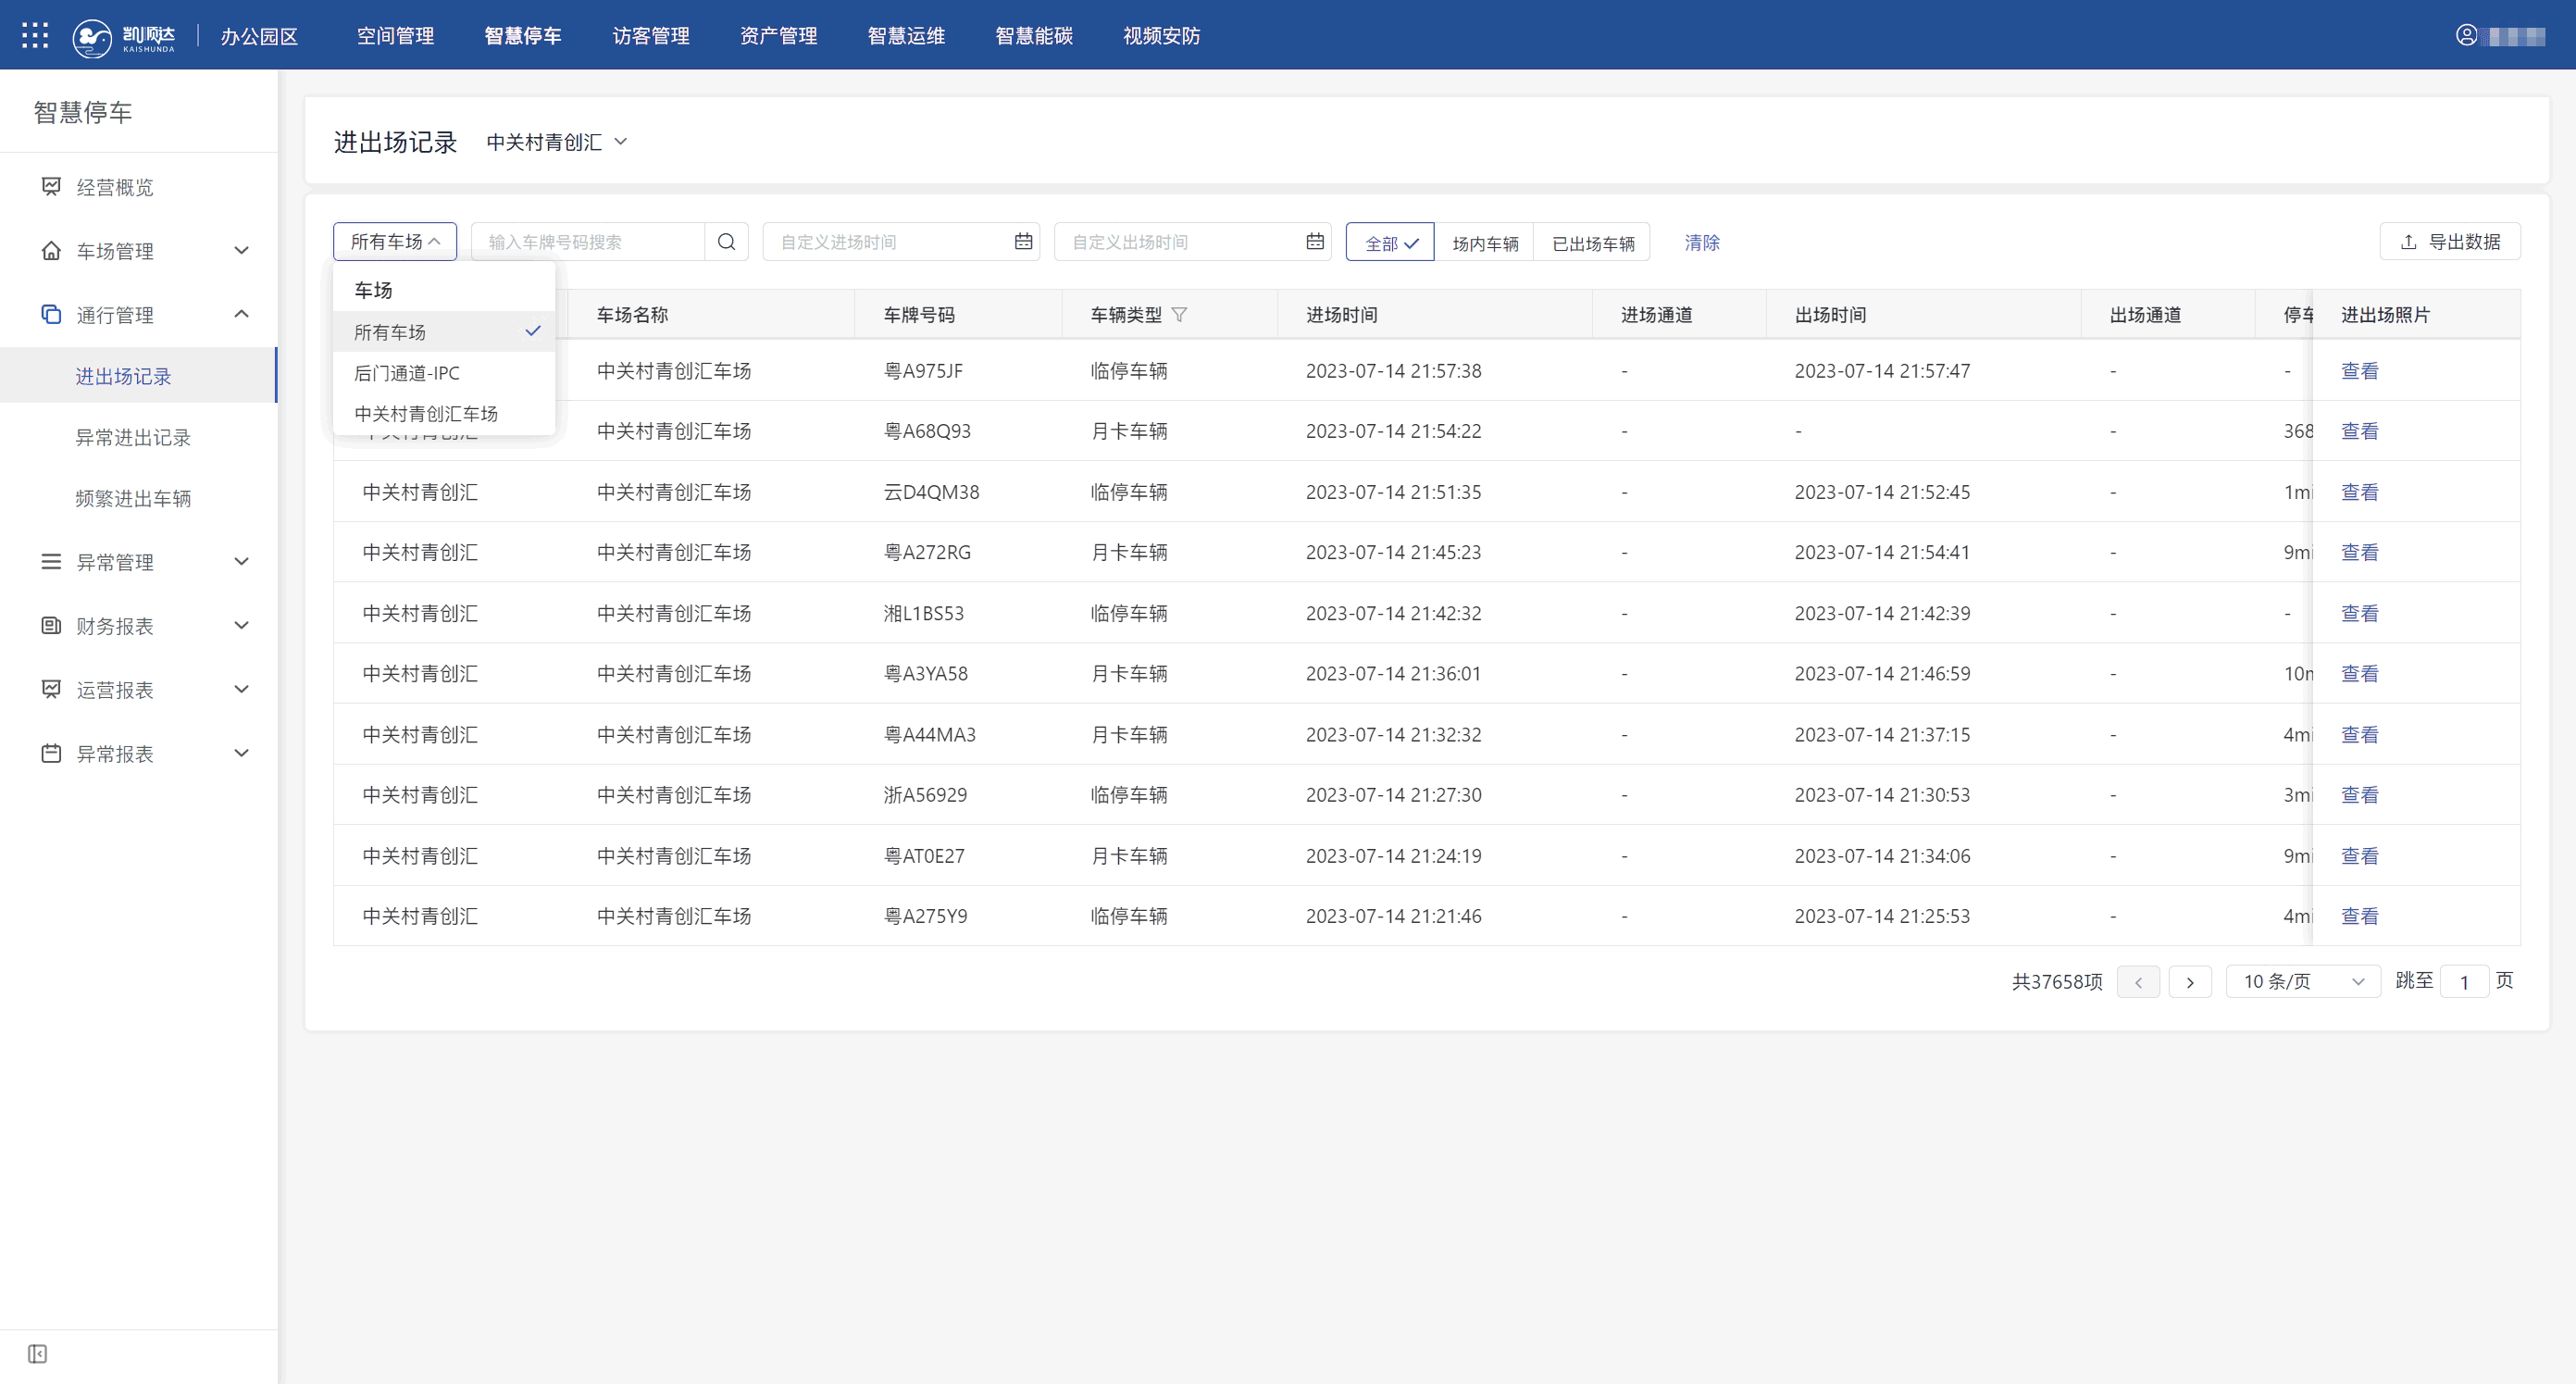This screenshot has width=2576, height=1384.
Task: Go to the next page arrow
Action: tap(2189, 982)
